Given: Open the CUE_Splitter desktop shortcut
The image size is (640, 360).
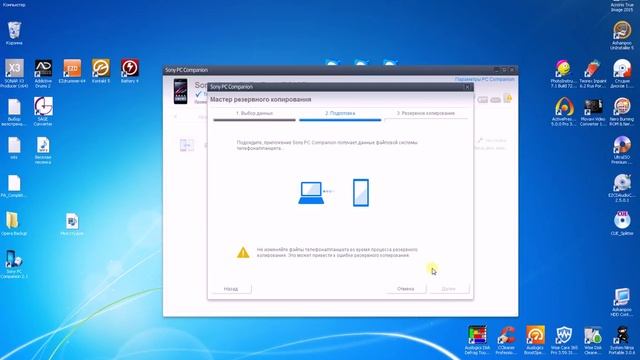Looking at the screenshot, I should tap(622, 224).
